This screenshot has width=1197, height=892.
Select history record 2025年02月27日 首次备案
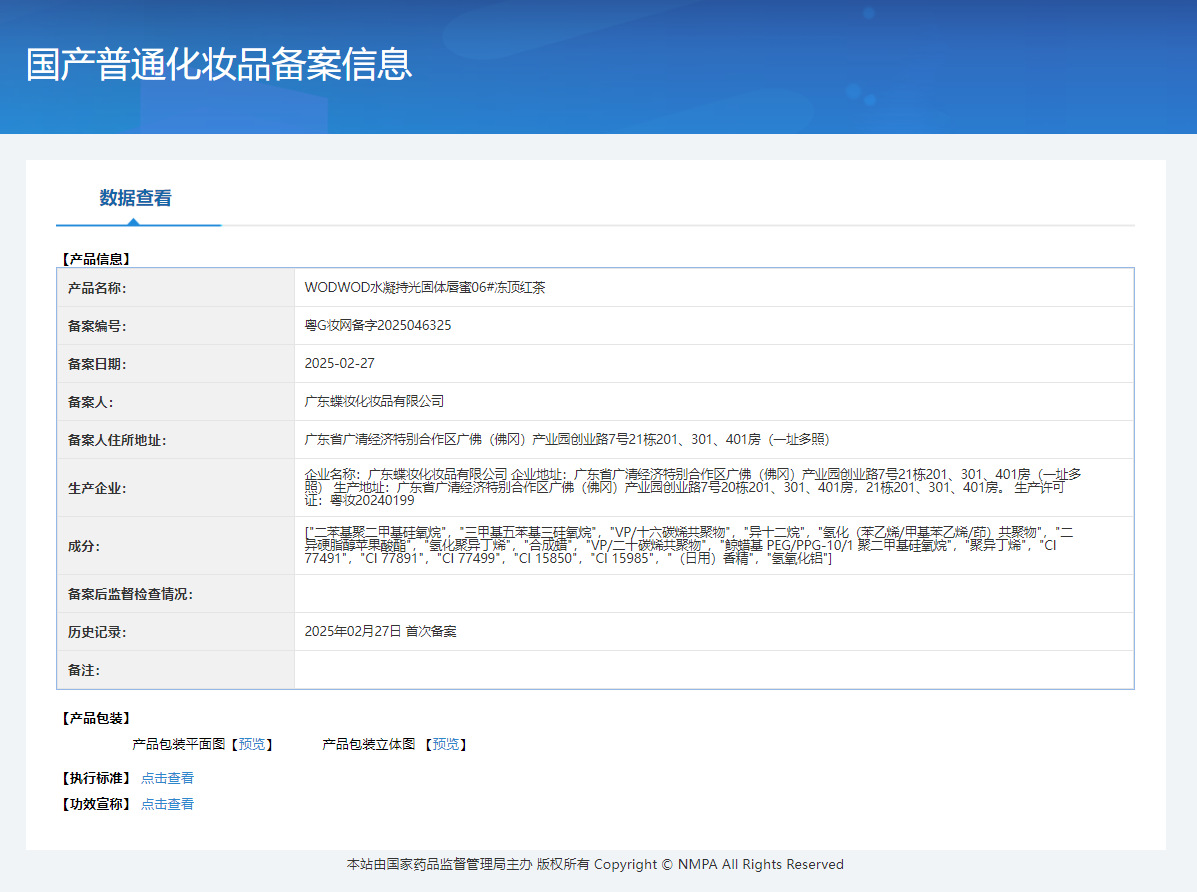click(380, 632)
